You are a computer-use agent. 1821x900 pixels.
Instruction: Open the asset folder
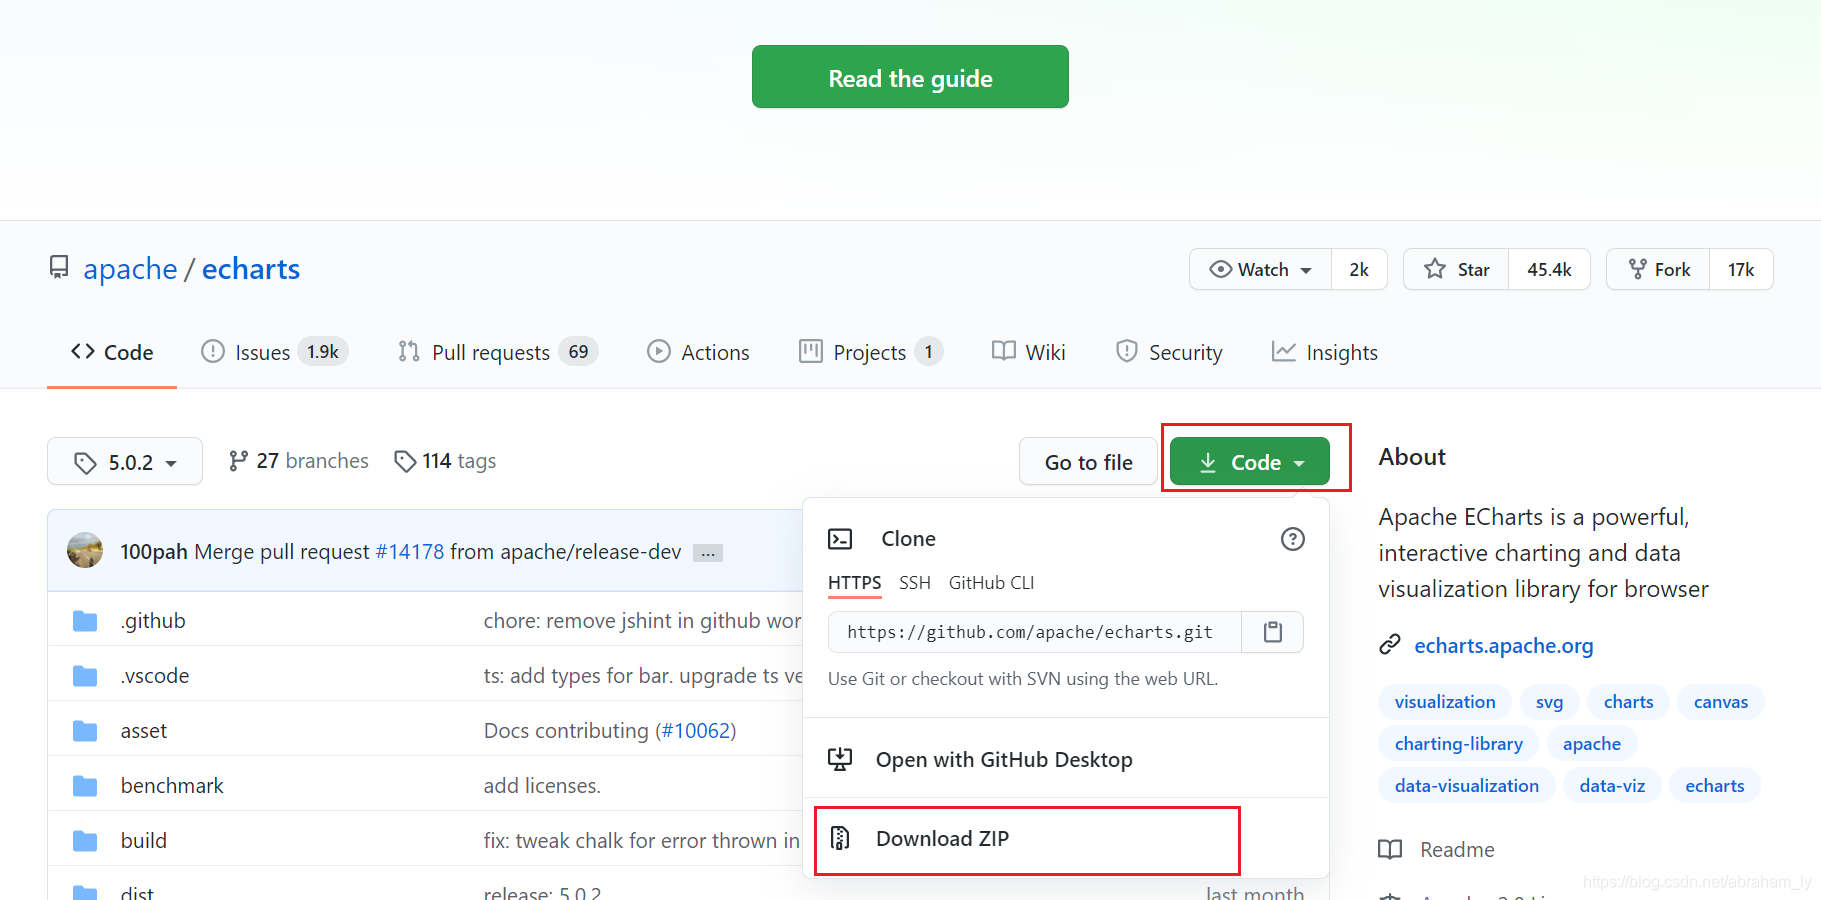click(x=144, y=731)
